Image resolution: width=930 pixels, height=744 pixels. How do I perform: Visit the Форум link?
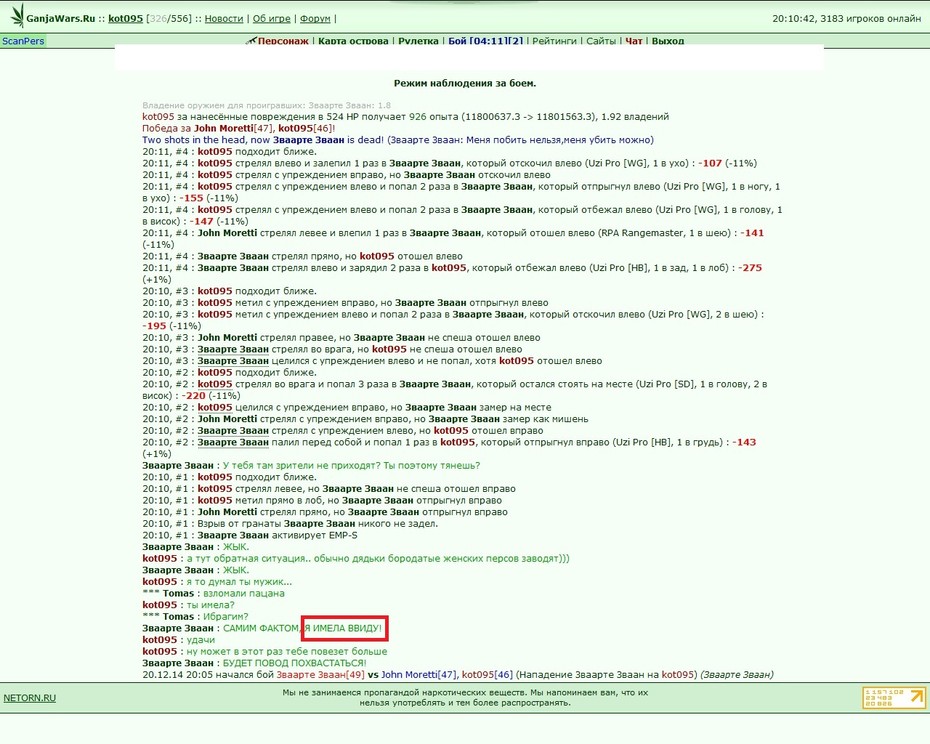[315, 18]
